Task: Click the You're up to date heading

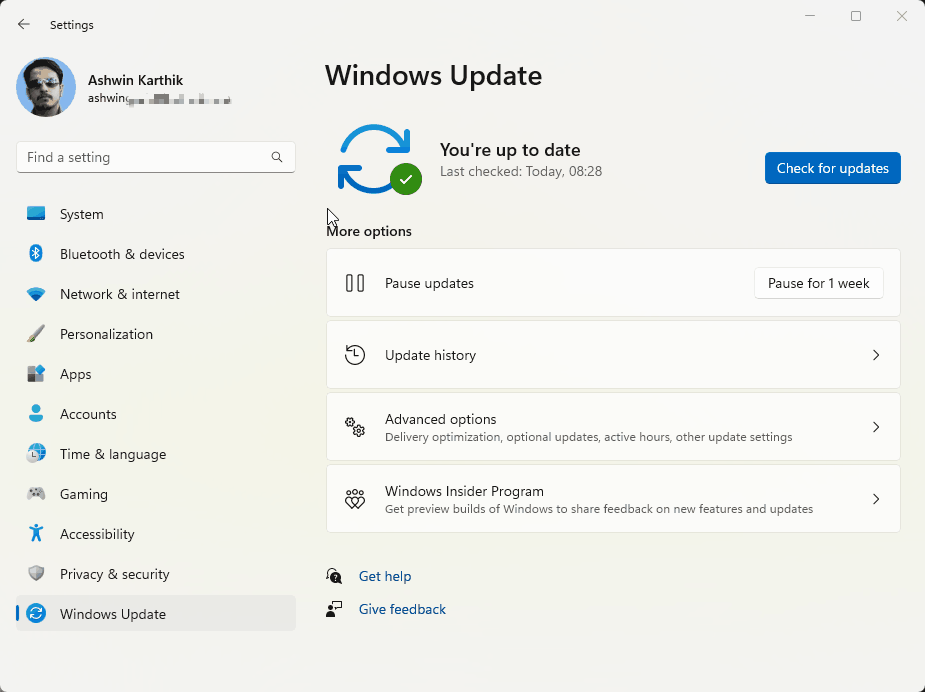Action: pyautogui.click(x=510, y=150)
